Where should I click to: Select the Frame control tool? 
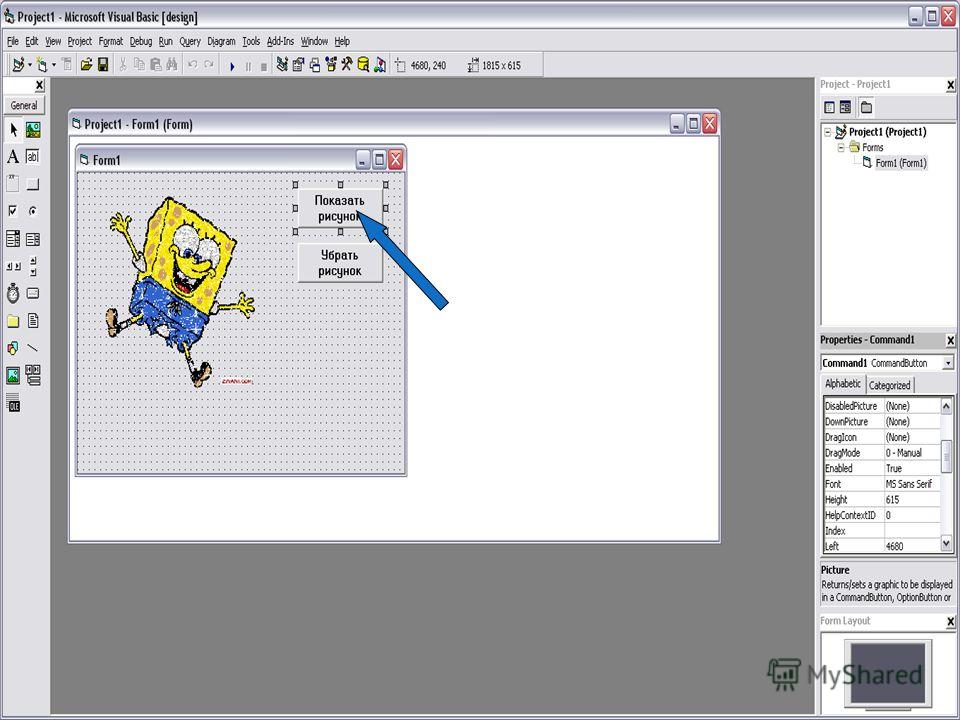coord(13,184)
